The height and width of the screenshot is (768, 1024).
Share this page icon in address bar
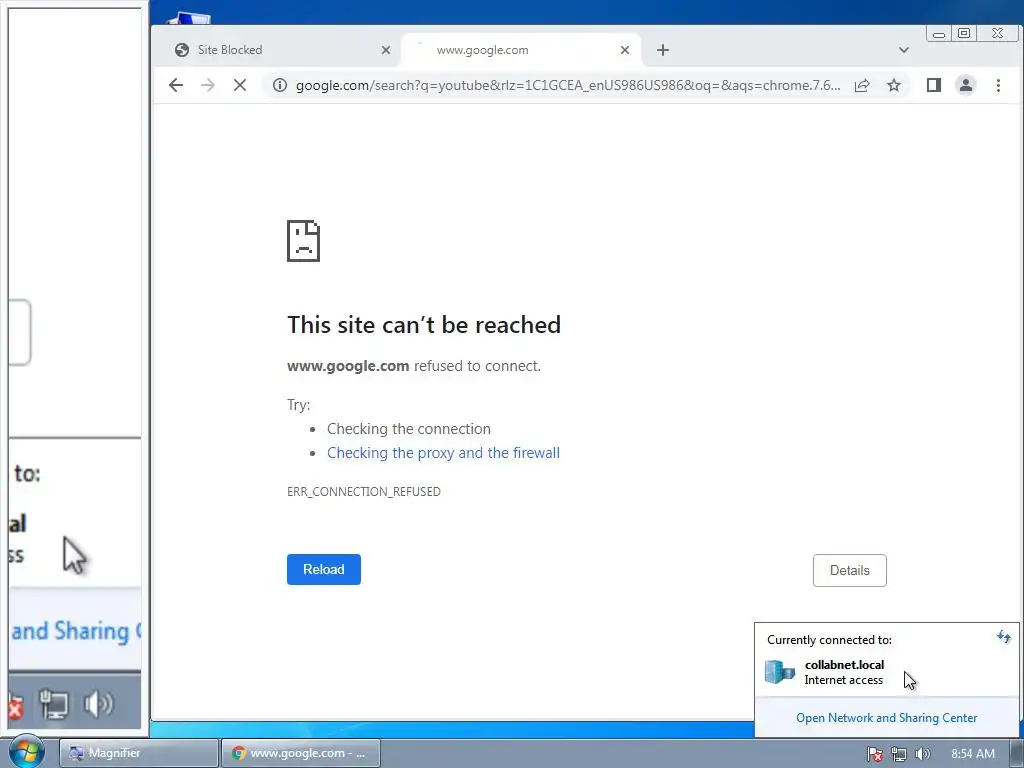(862, 85)
